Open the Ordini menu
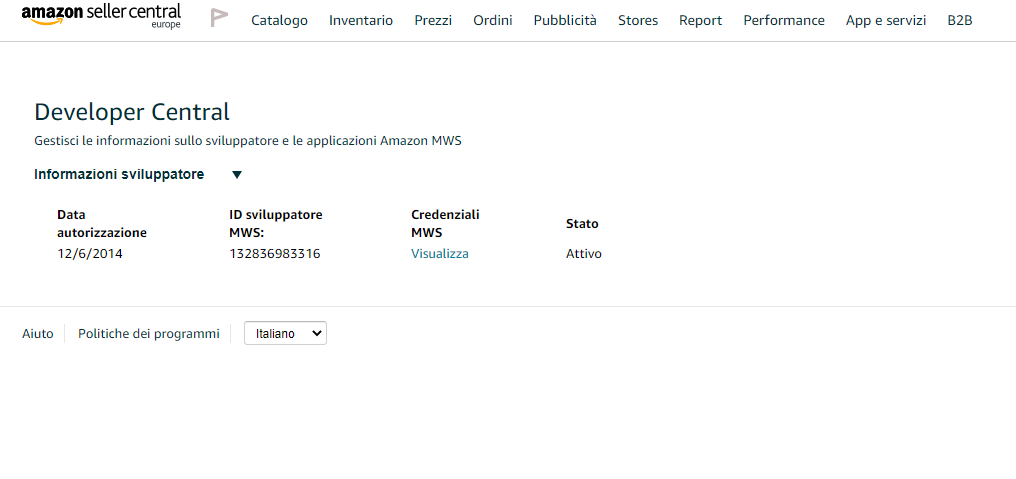This screenshot has height=479, width=1016. click(x=492, y=20)
